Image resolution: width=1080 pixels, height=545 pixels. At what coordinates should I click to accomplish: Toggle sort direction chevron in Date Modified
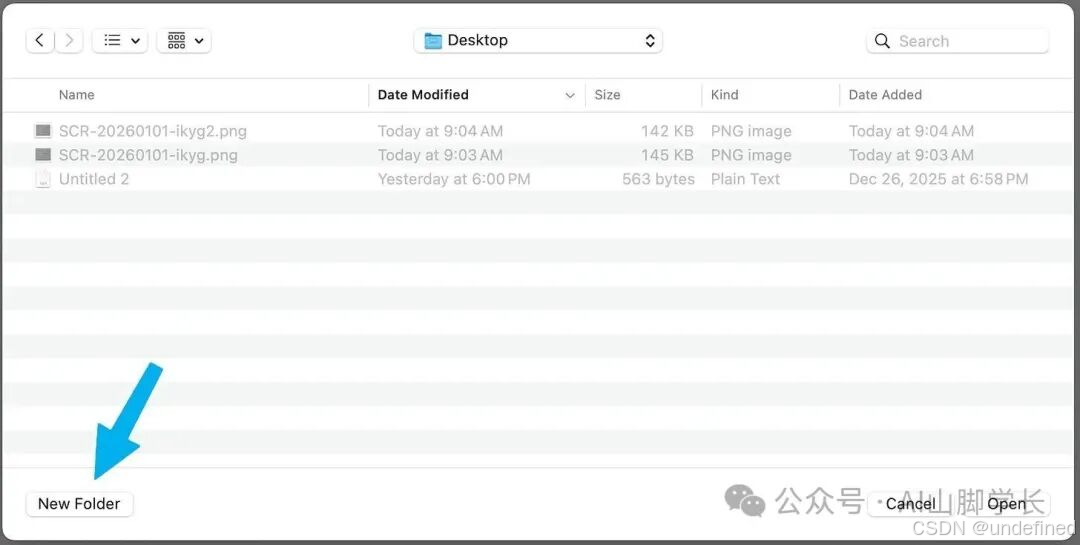pos(570,96)
